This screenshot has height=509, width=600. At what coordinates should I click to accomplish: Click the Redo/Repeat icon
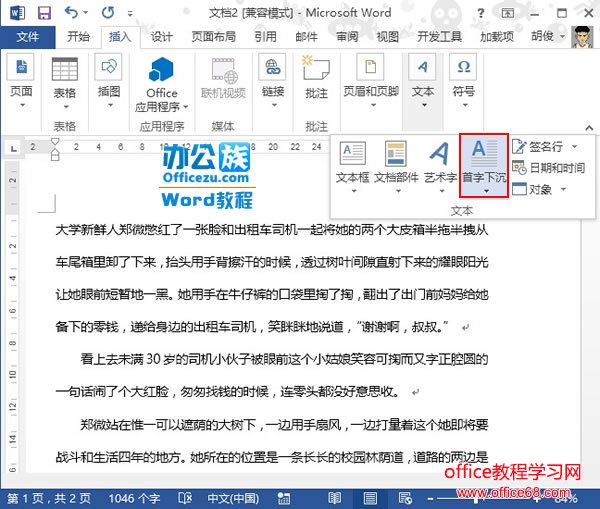pos(108,13)
